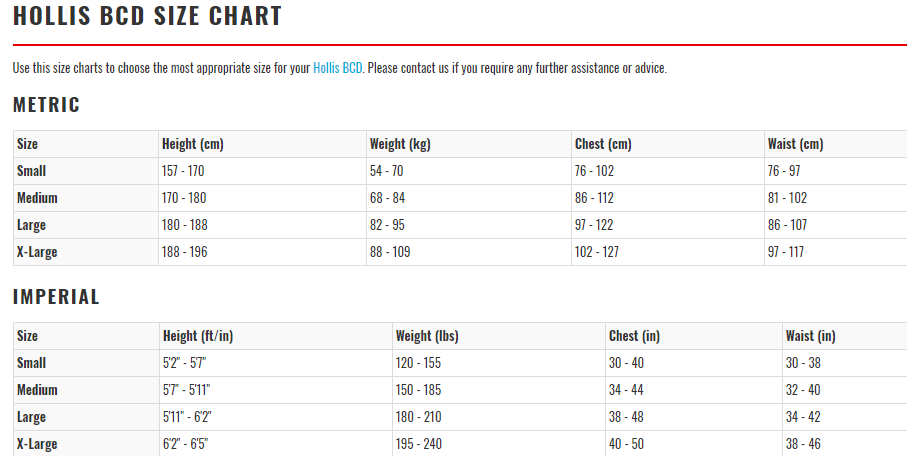Select the 38 - 48 chest cell
This screenshot has height=456, width=907.
pyautogui.click(x=626, y=417)
